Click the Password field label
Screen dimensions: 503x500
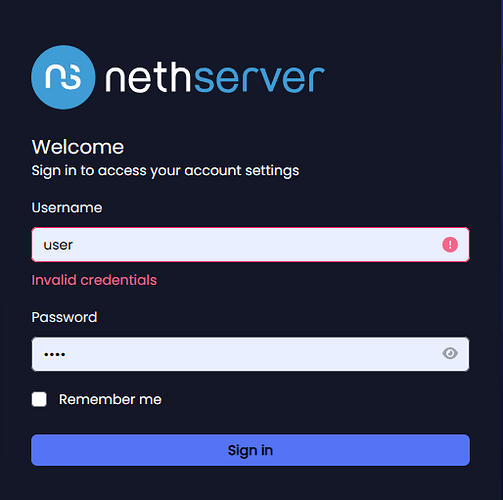(64, 317)
